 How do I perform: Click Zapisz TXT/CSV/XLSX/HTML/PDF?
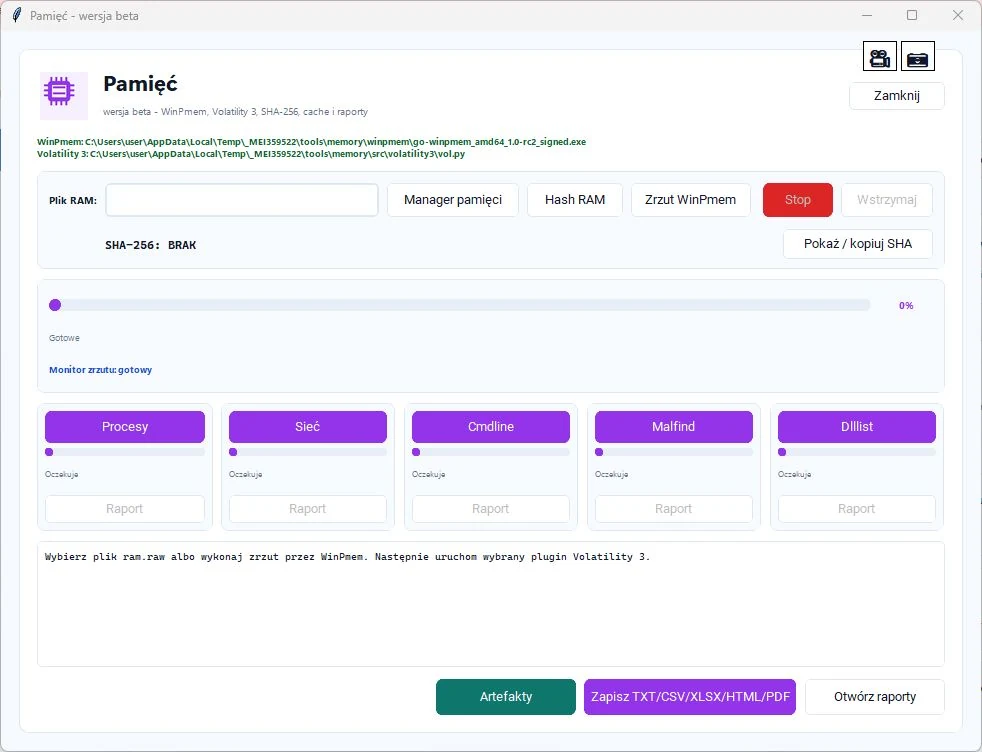pos(690,696)
